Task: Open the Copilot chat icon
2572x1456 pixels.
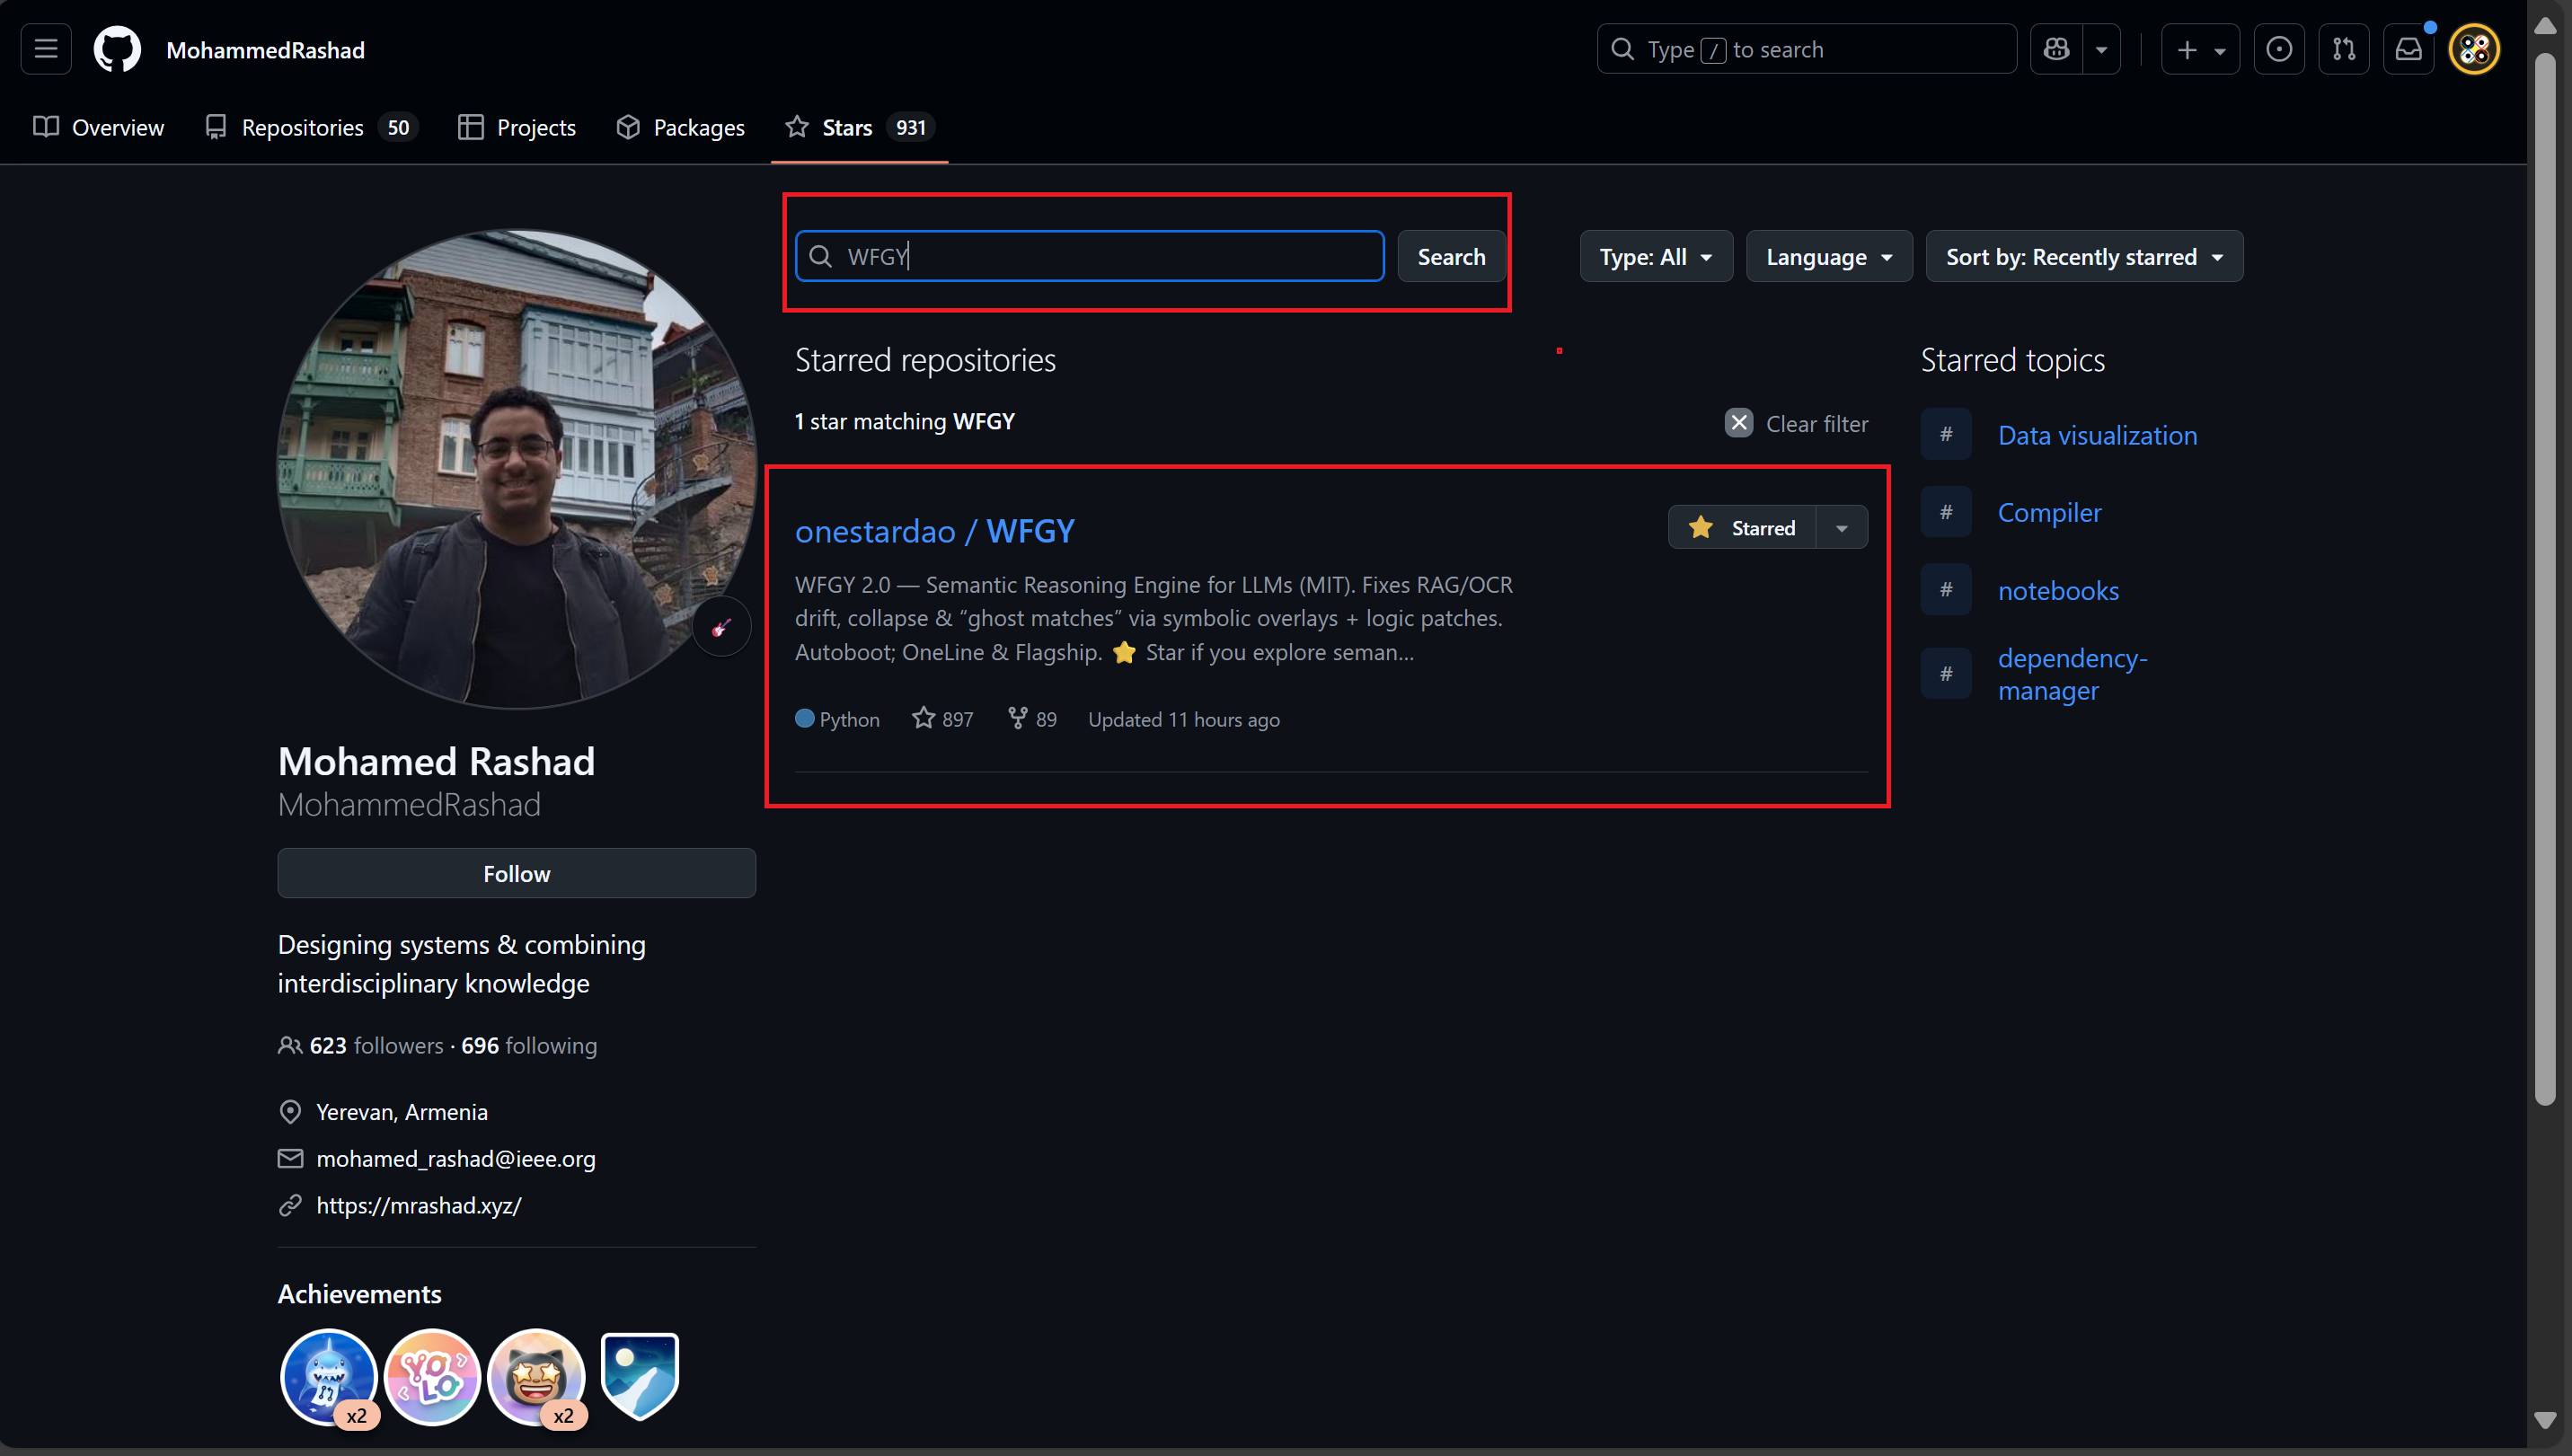Action: point(2056,49)
